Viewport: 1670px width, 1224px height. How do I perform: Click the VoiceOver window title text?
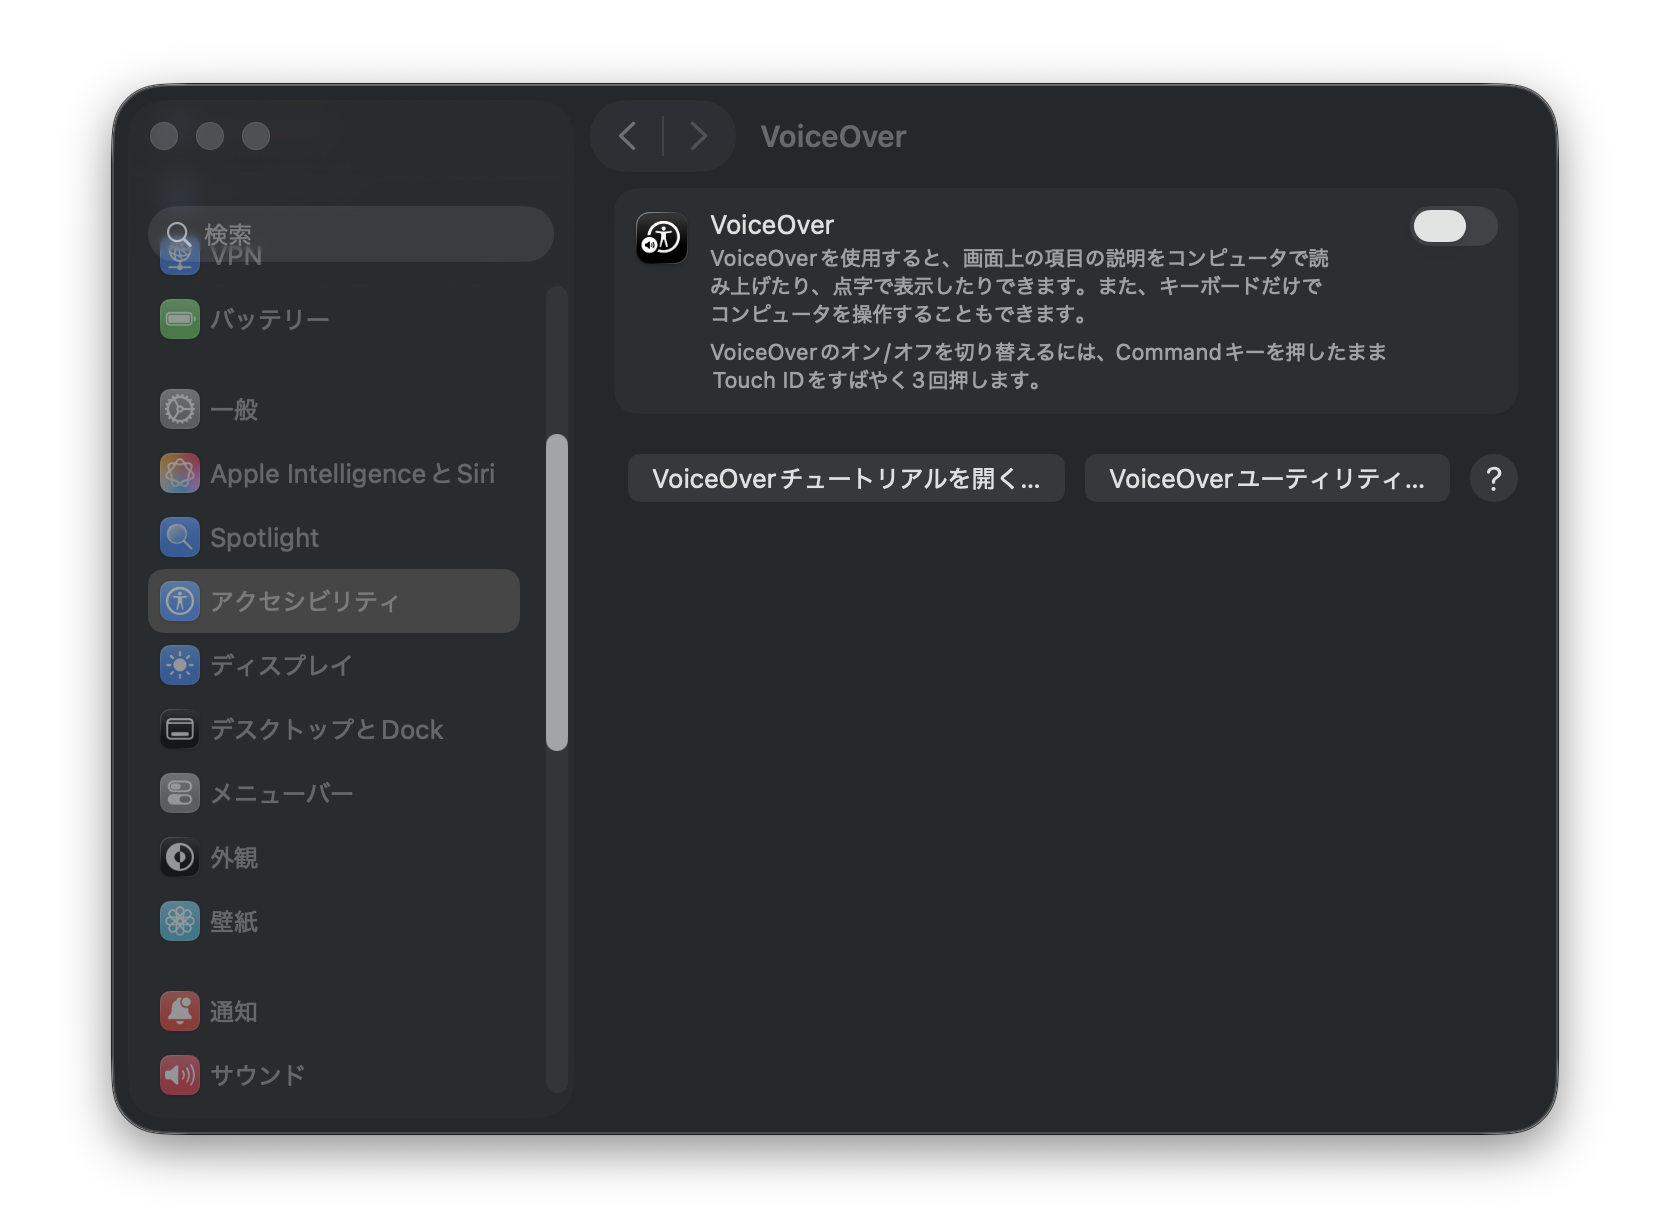click(x=833, y=136)
